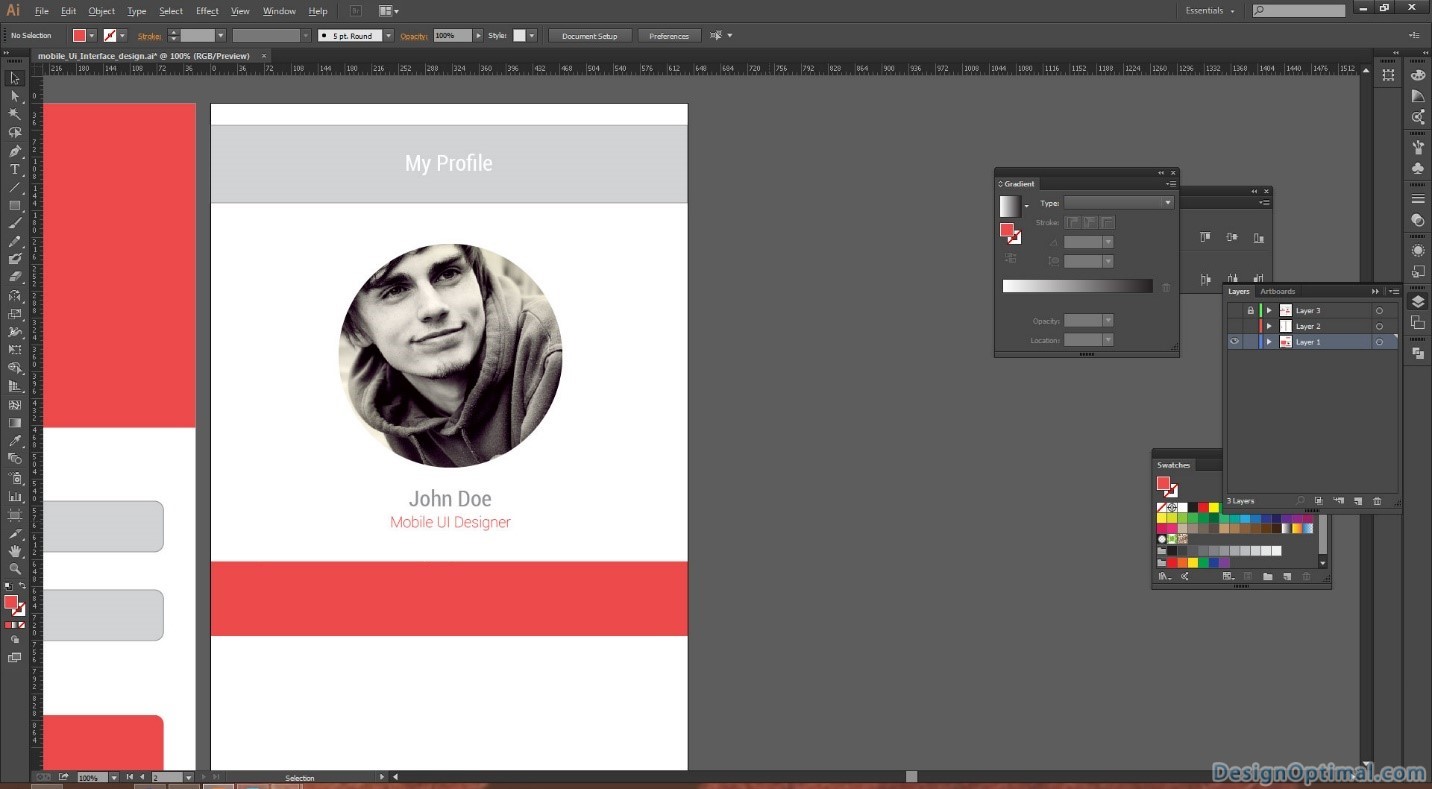
Task: Open the Stroke panel link
Action: (149, 36)
